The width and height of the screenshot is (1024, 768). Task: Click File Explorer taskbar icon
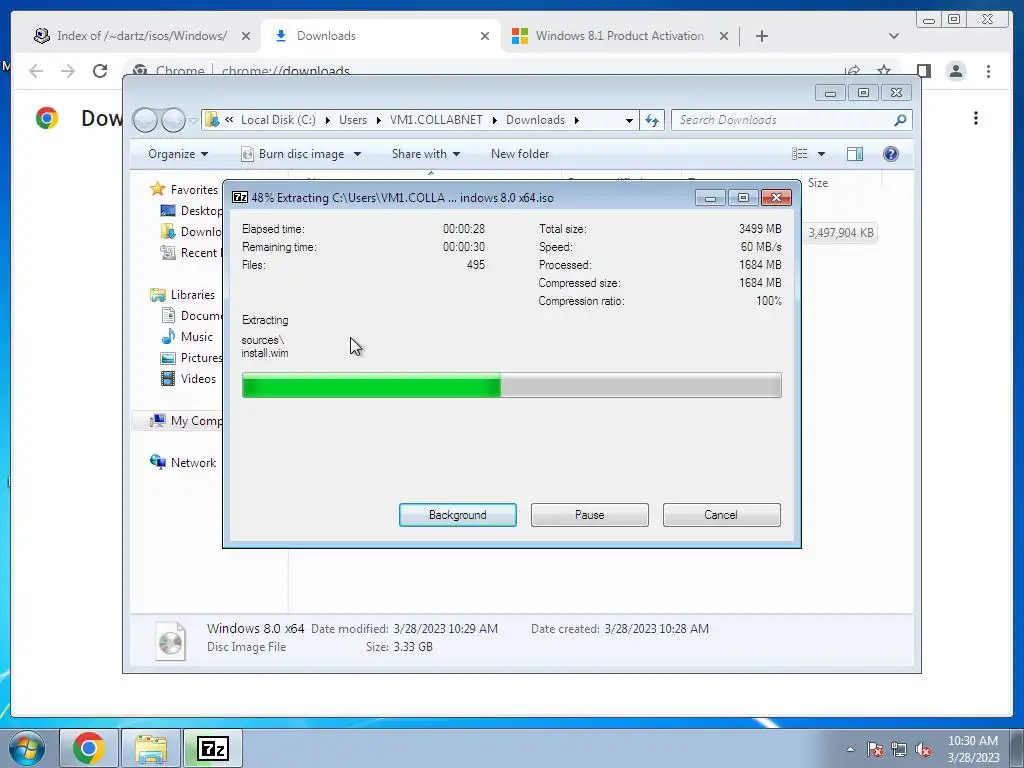(x=151, y=748)
